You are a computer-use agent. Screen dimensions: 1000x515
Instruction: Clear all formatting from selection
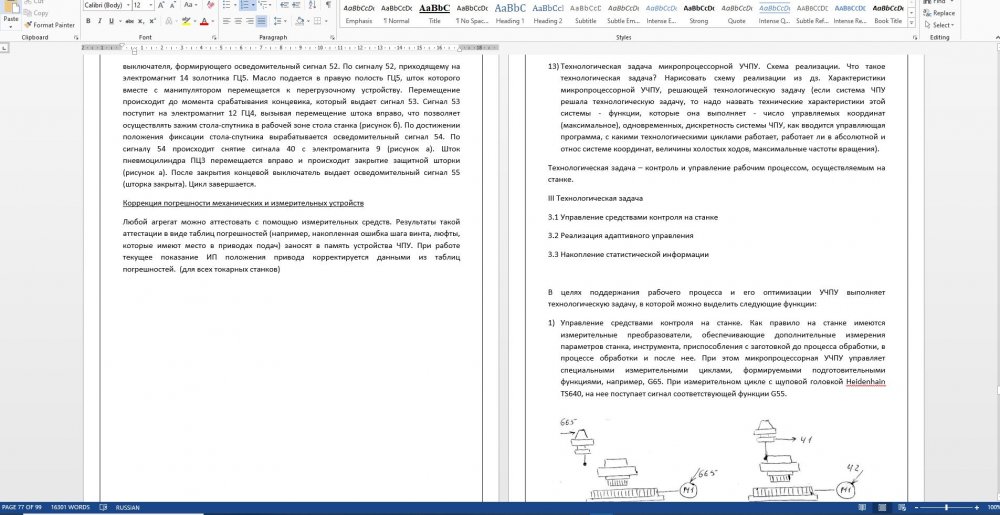click(x=208, y=5)
